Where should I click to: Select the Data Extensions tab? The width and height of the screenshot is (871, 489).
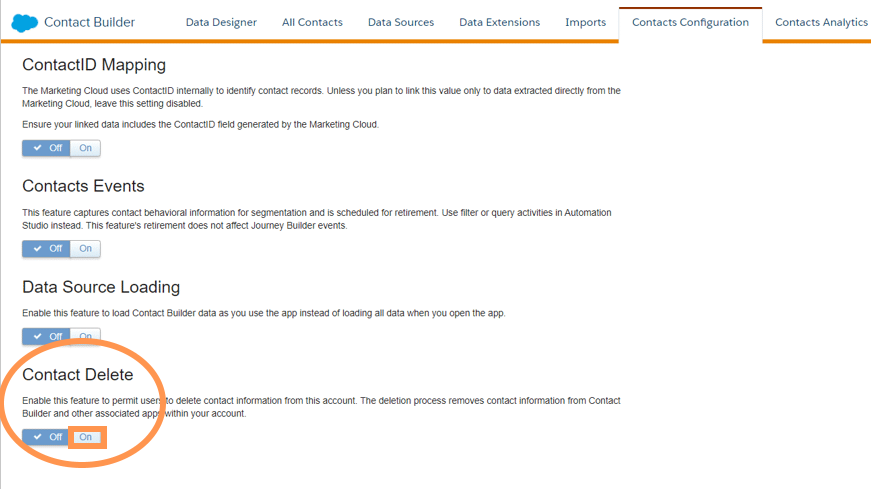499,22
